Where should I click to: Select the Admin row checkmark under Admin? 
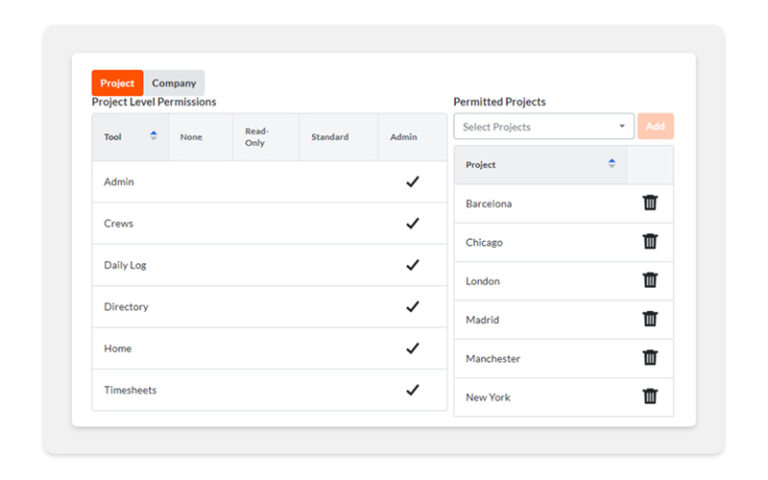click(412, 182)
